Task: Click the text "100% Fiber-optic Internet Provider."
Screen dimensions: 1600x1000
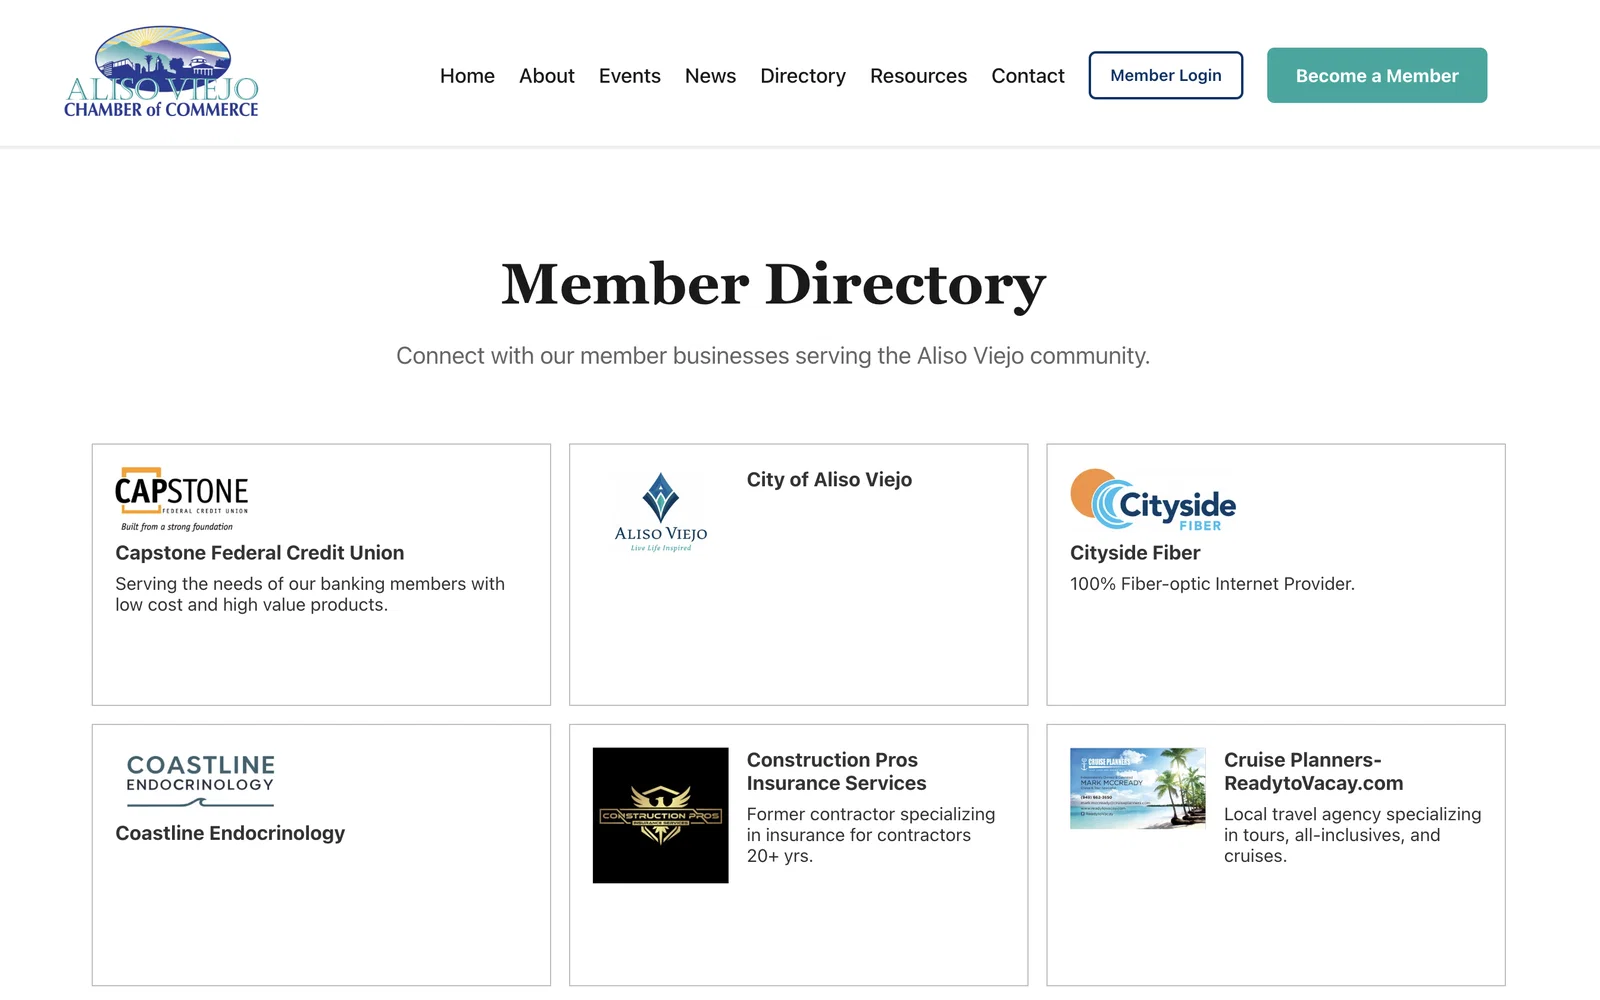Action: (x=1212, y=584)
